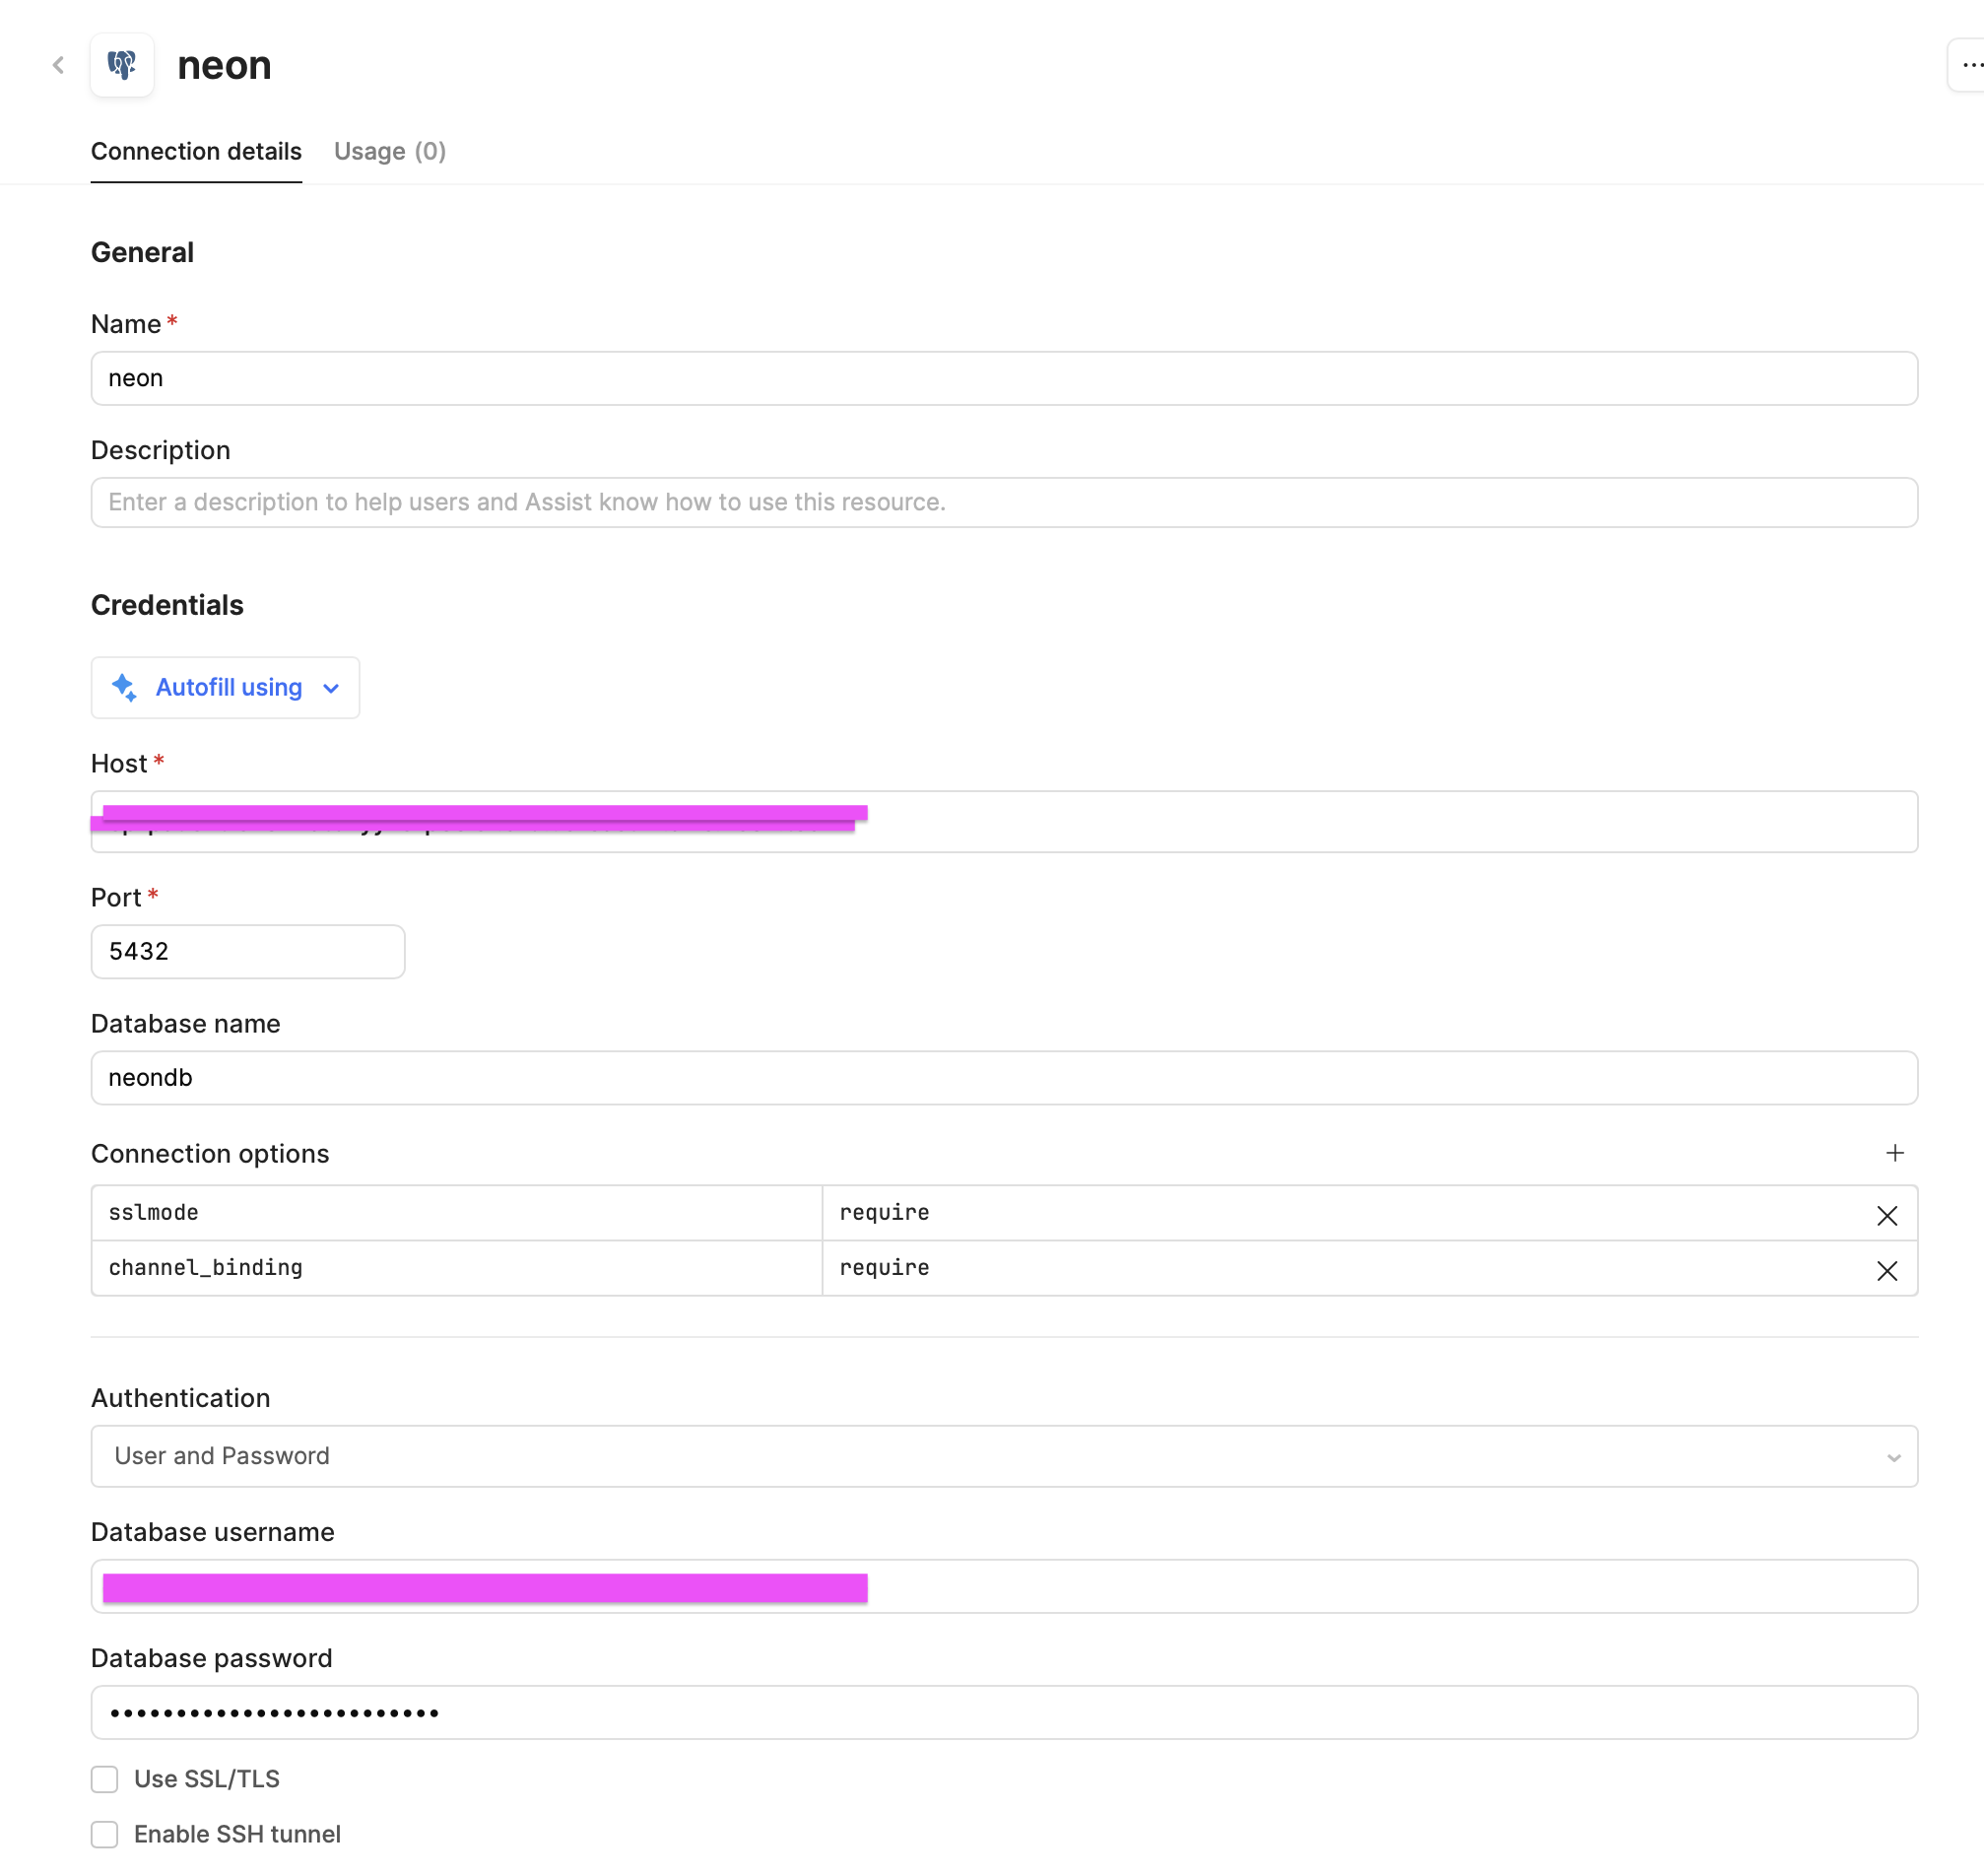Click the "Autofill using" label

click(229, 688)
